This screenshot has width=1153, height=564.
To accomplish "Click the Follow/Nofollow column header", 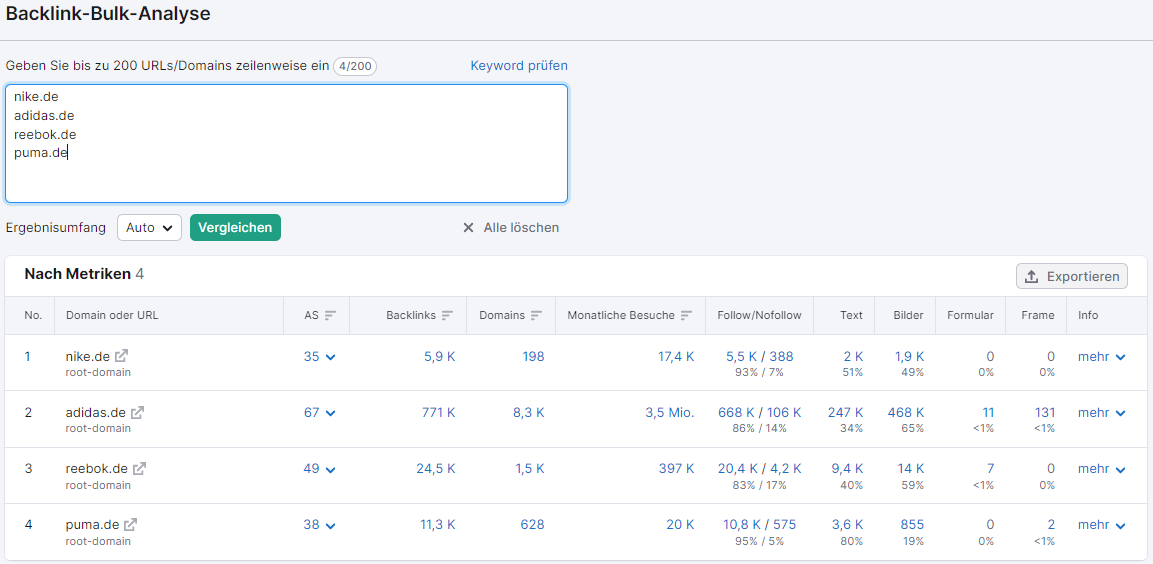I will coord(760,315).
